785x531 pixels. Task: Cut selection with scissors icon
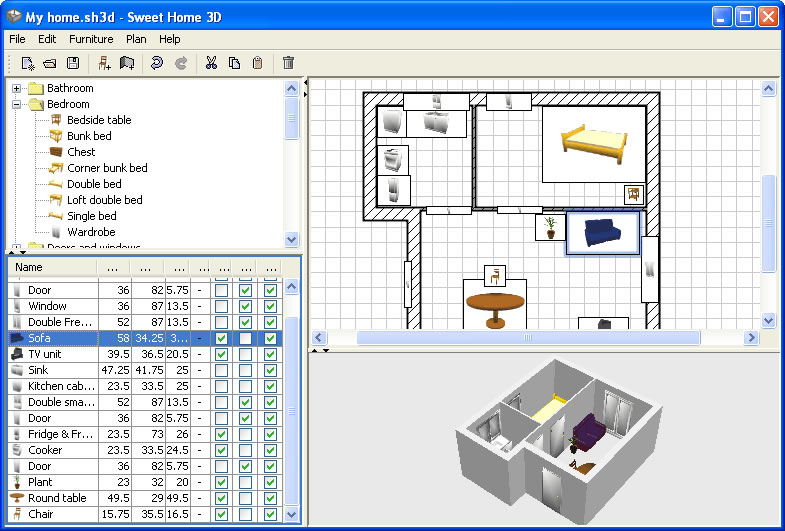pos(211,63)
